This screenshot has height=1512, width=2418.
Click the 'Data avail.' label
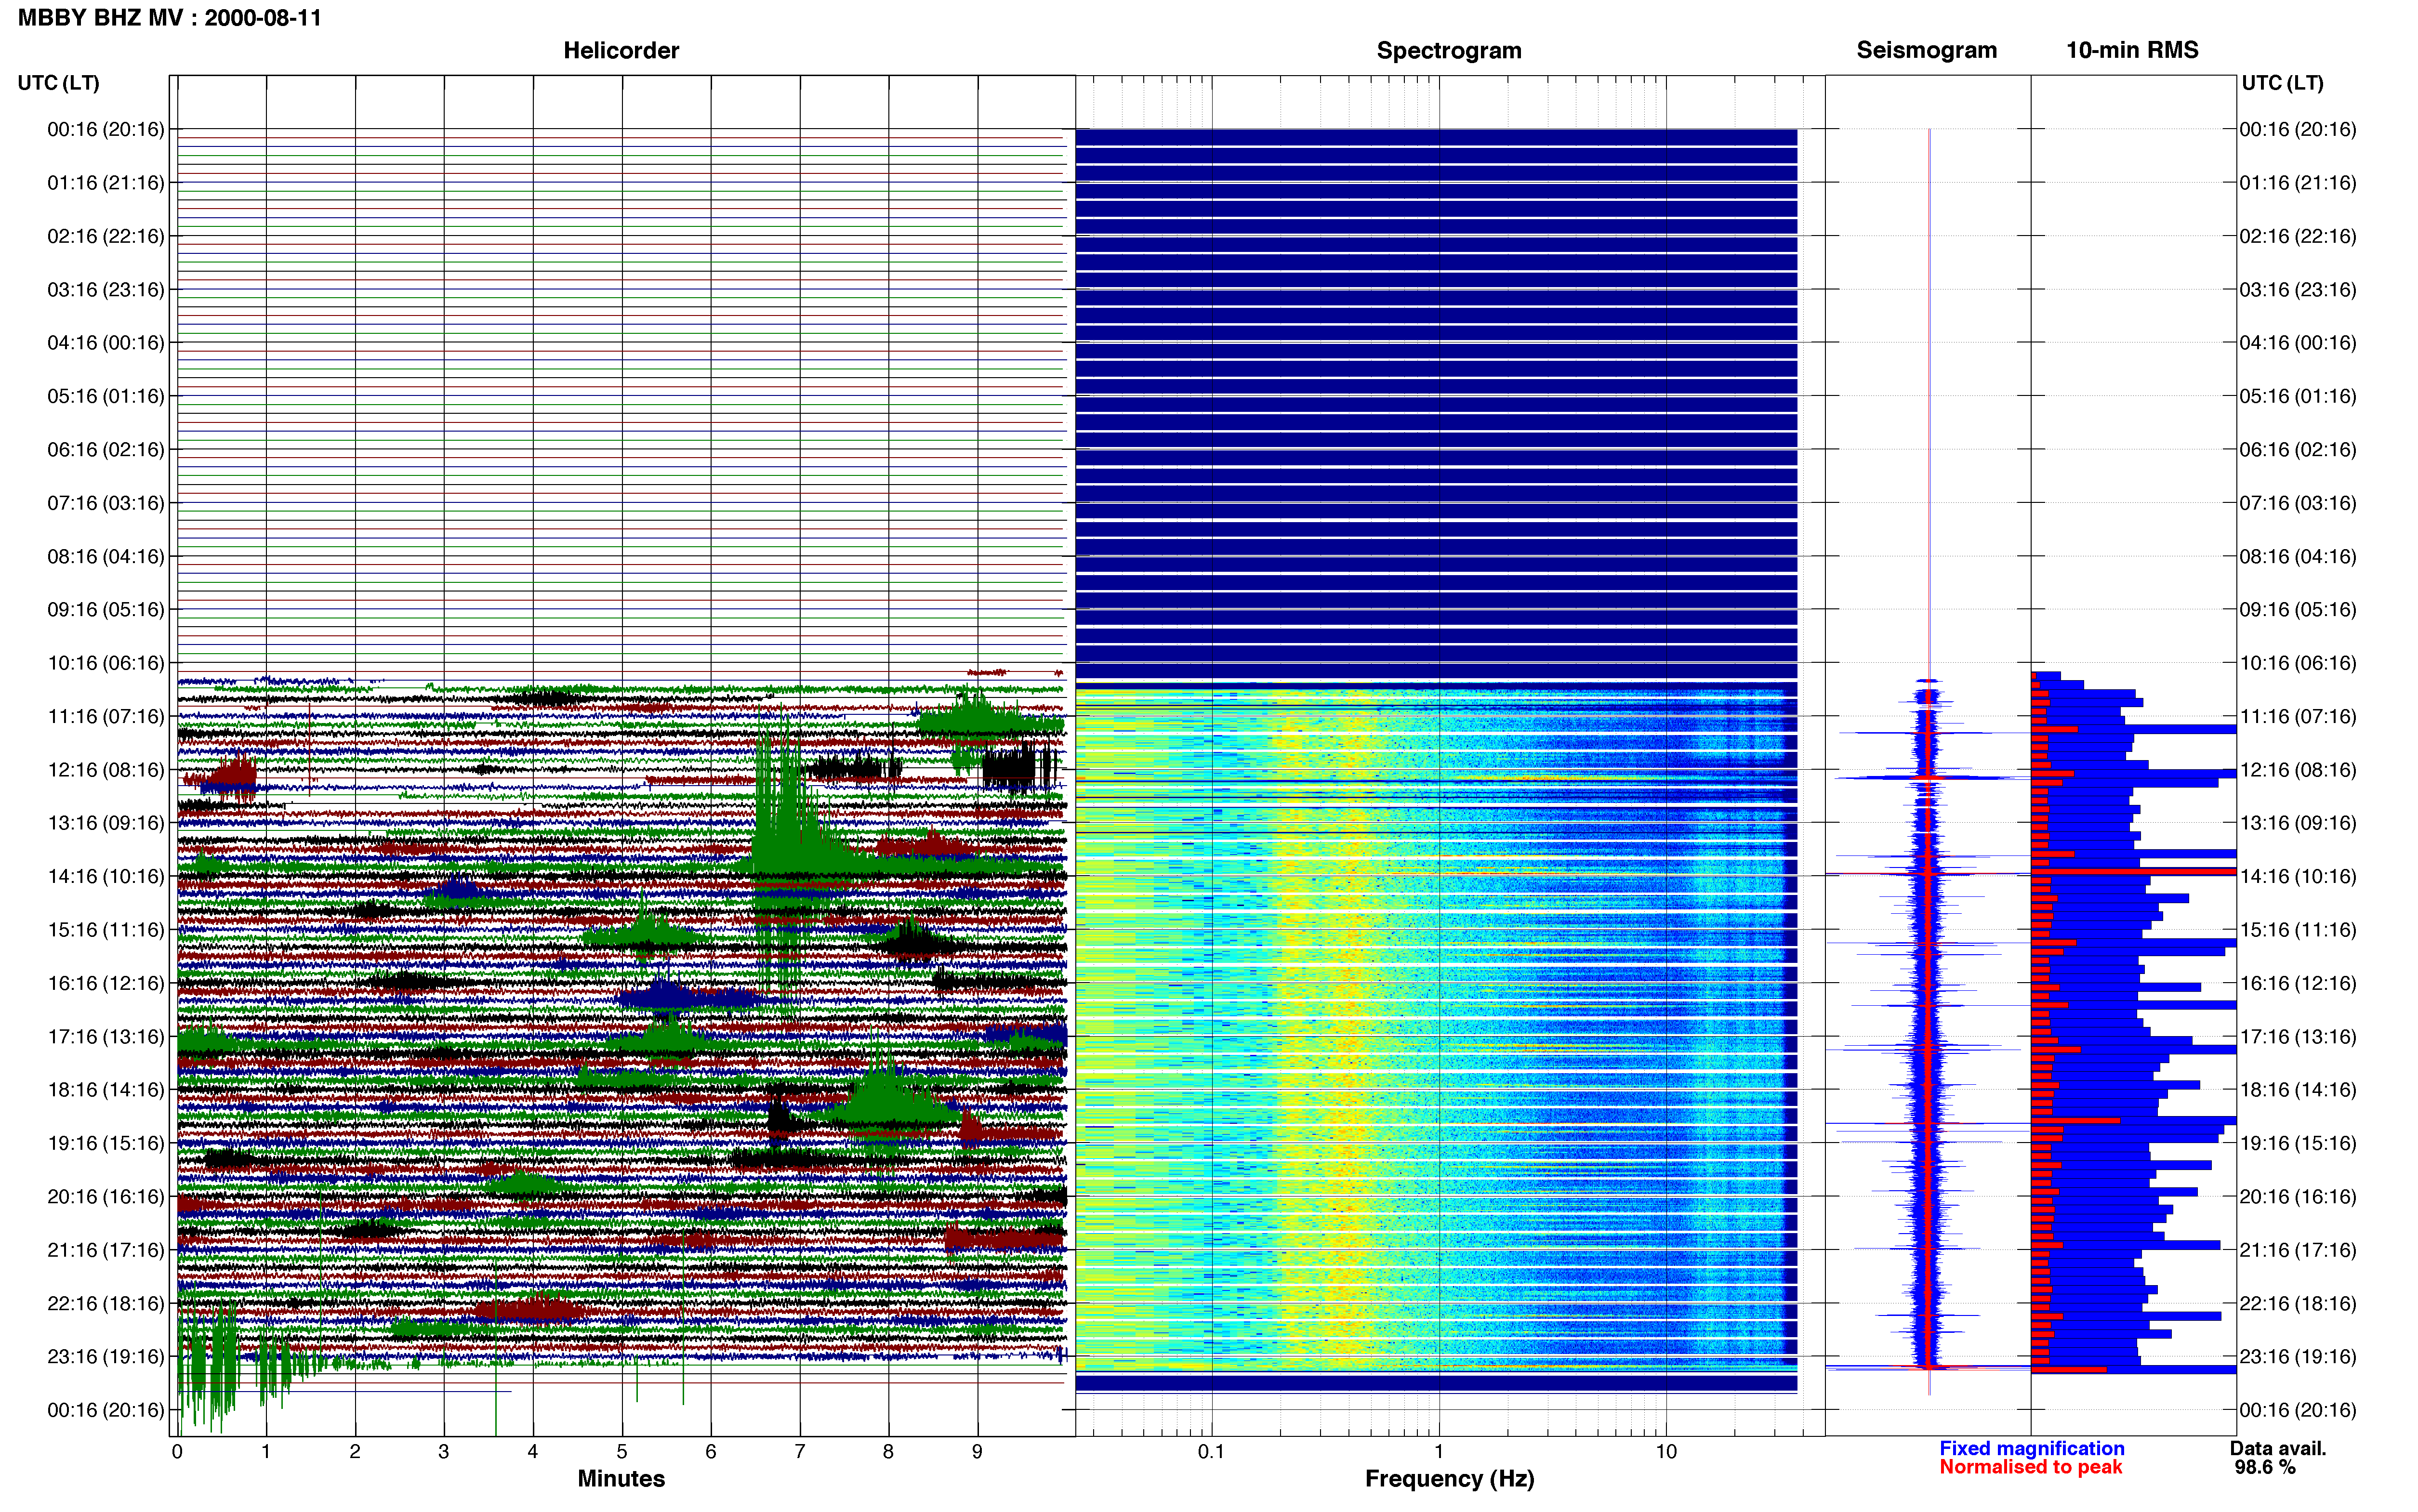2278,1448
